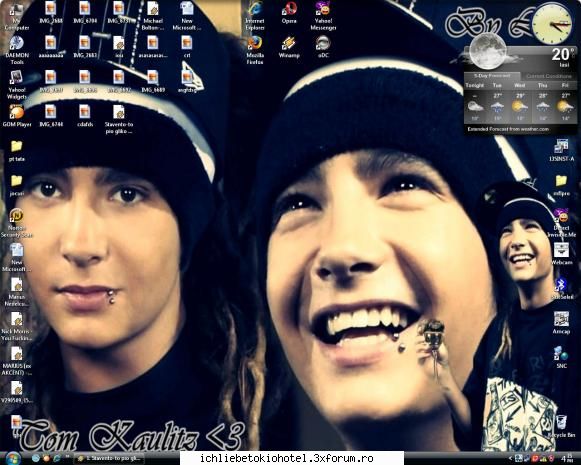Open the aaaaaaaaa image file

click(51, 47)
